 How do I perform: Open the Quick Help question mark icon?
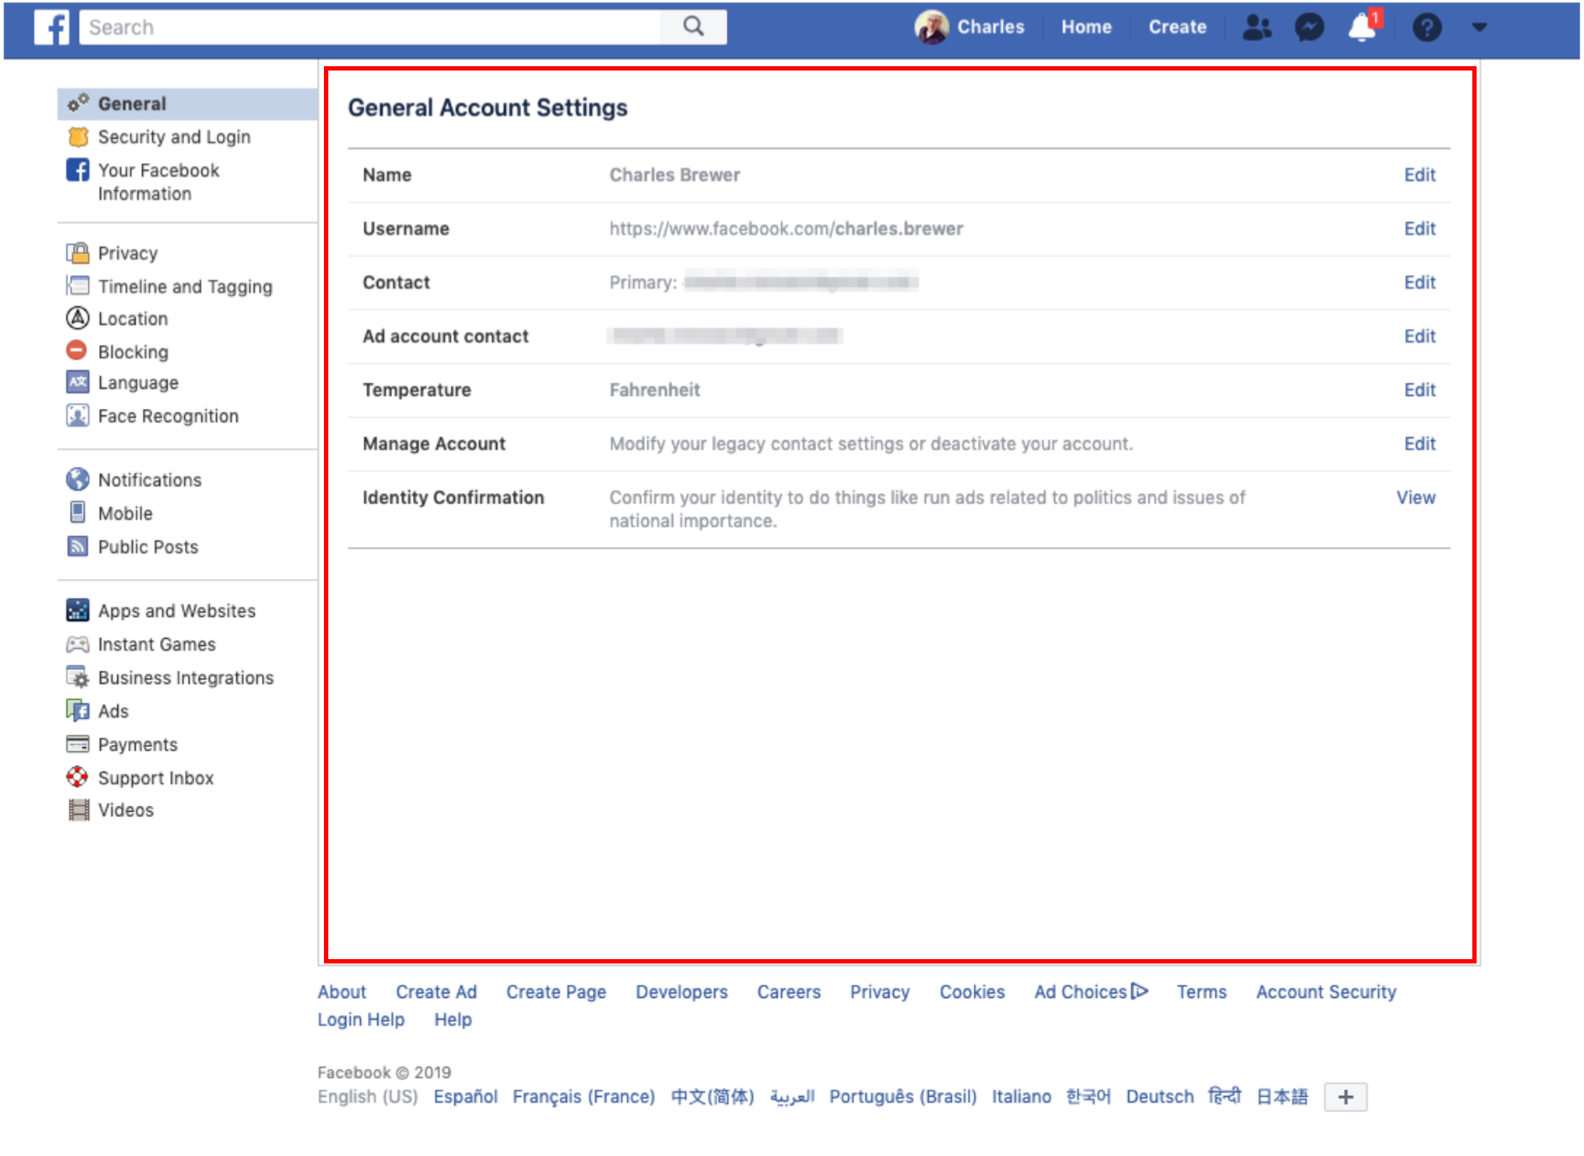coord(1427,27)
